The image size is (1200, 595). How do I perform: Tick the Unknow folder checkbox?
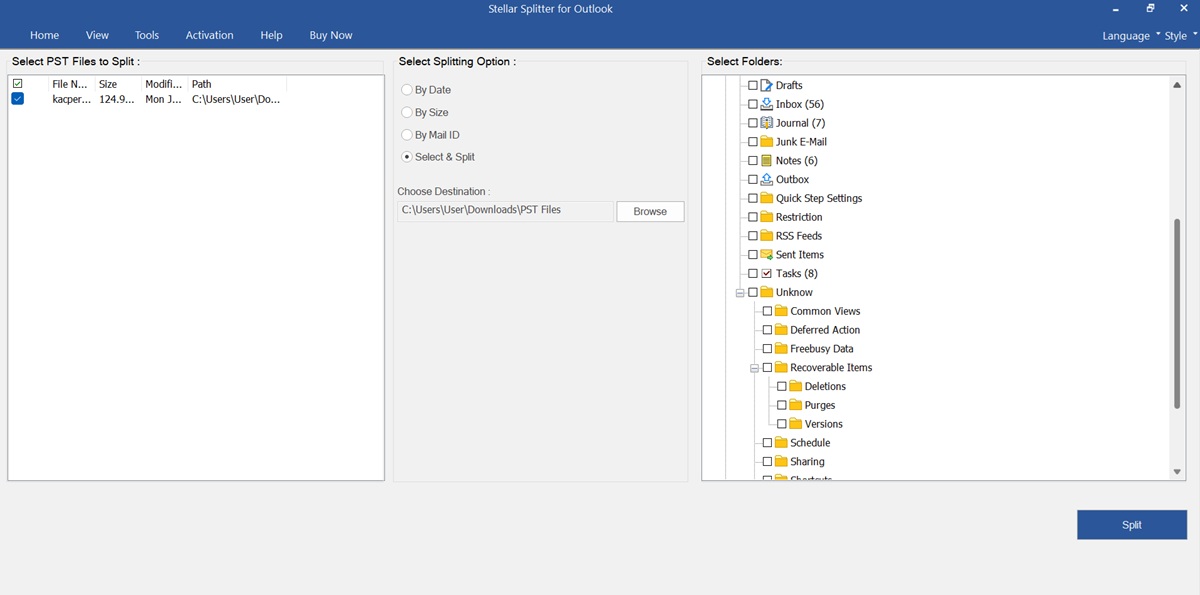[753, 293]
